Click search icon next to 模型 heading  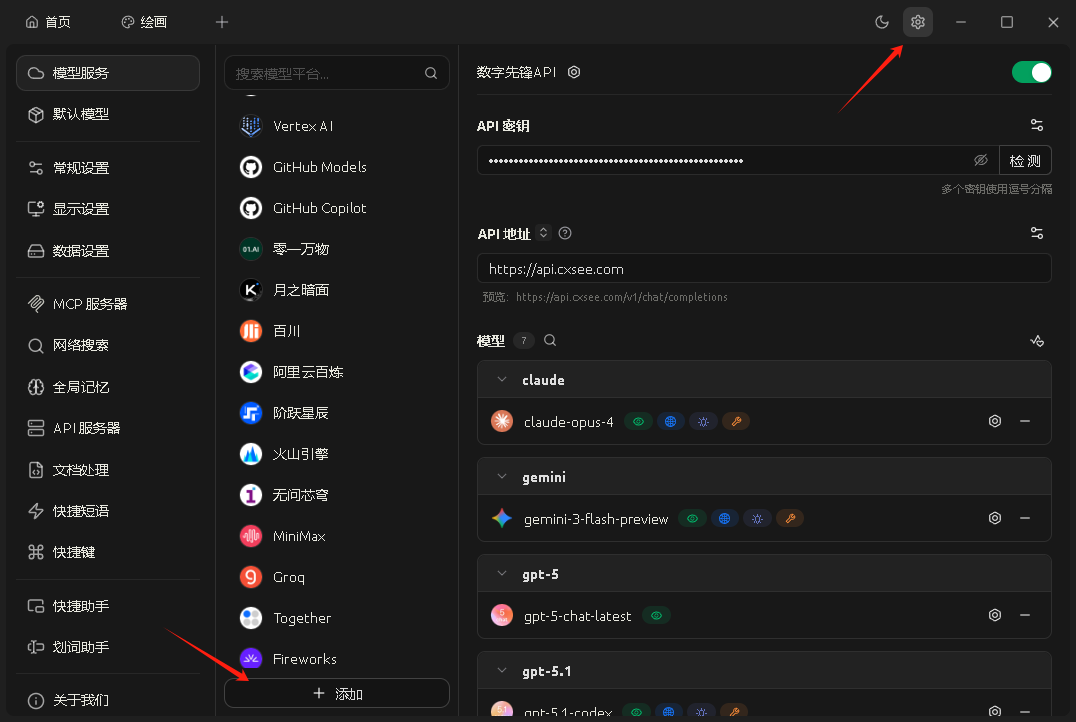click(550, 341)
